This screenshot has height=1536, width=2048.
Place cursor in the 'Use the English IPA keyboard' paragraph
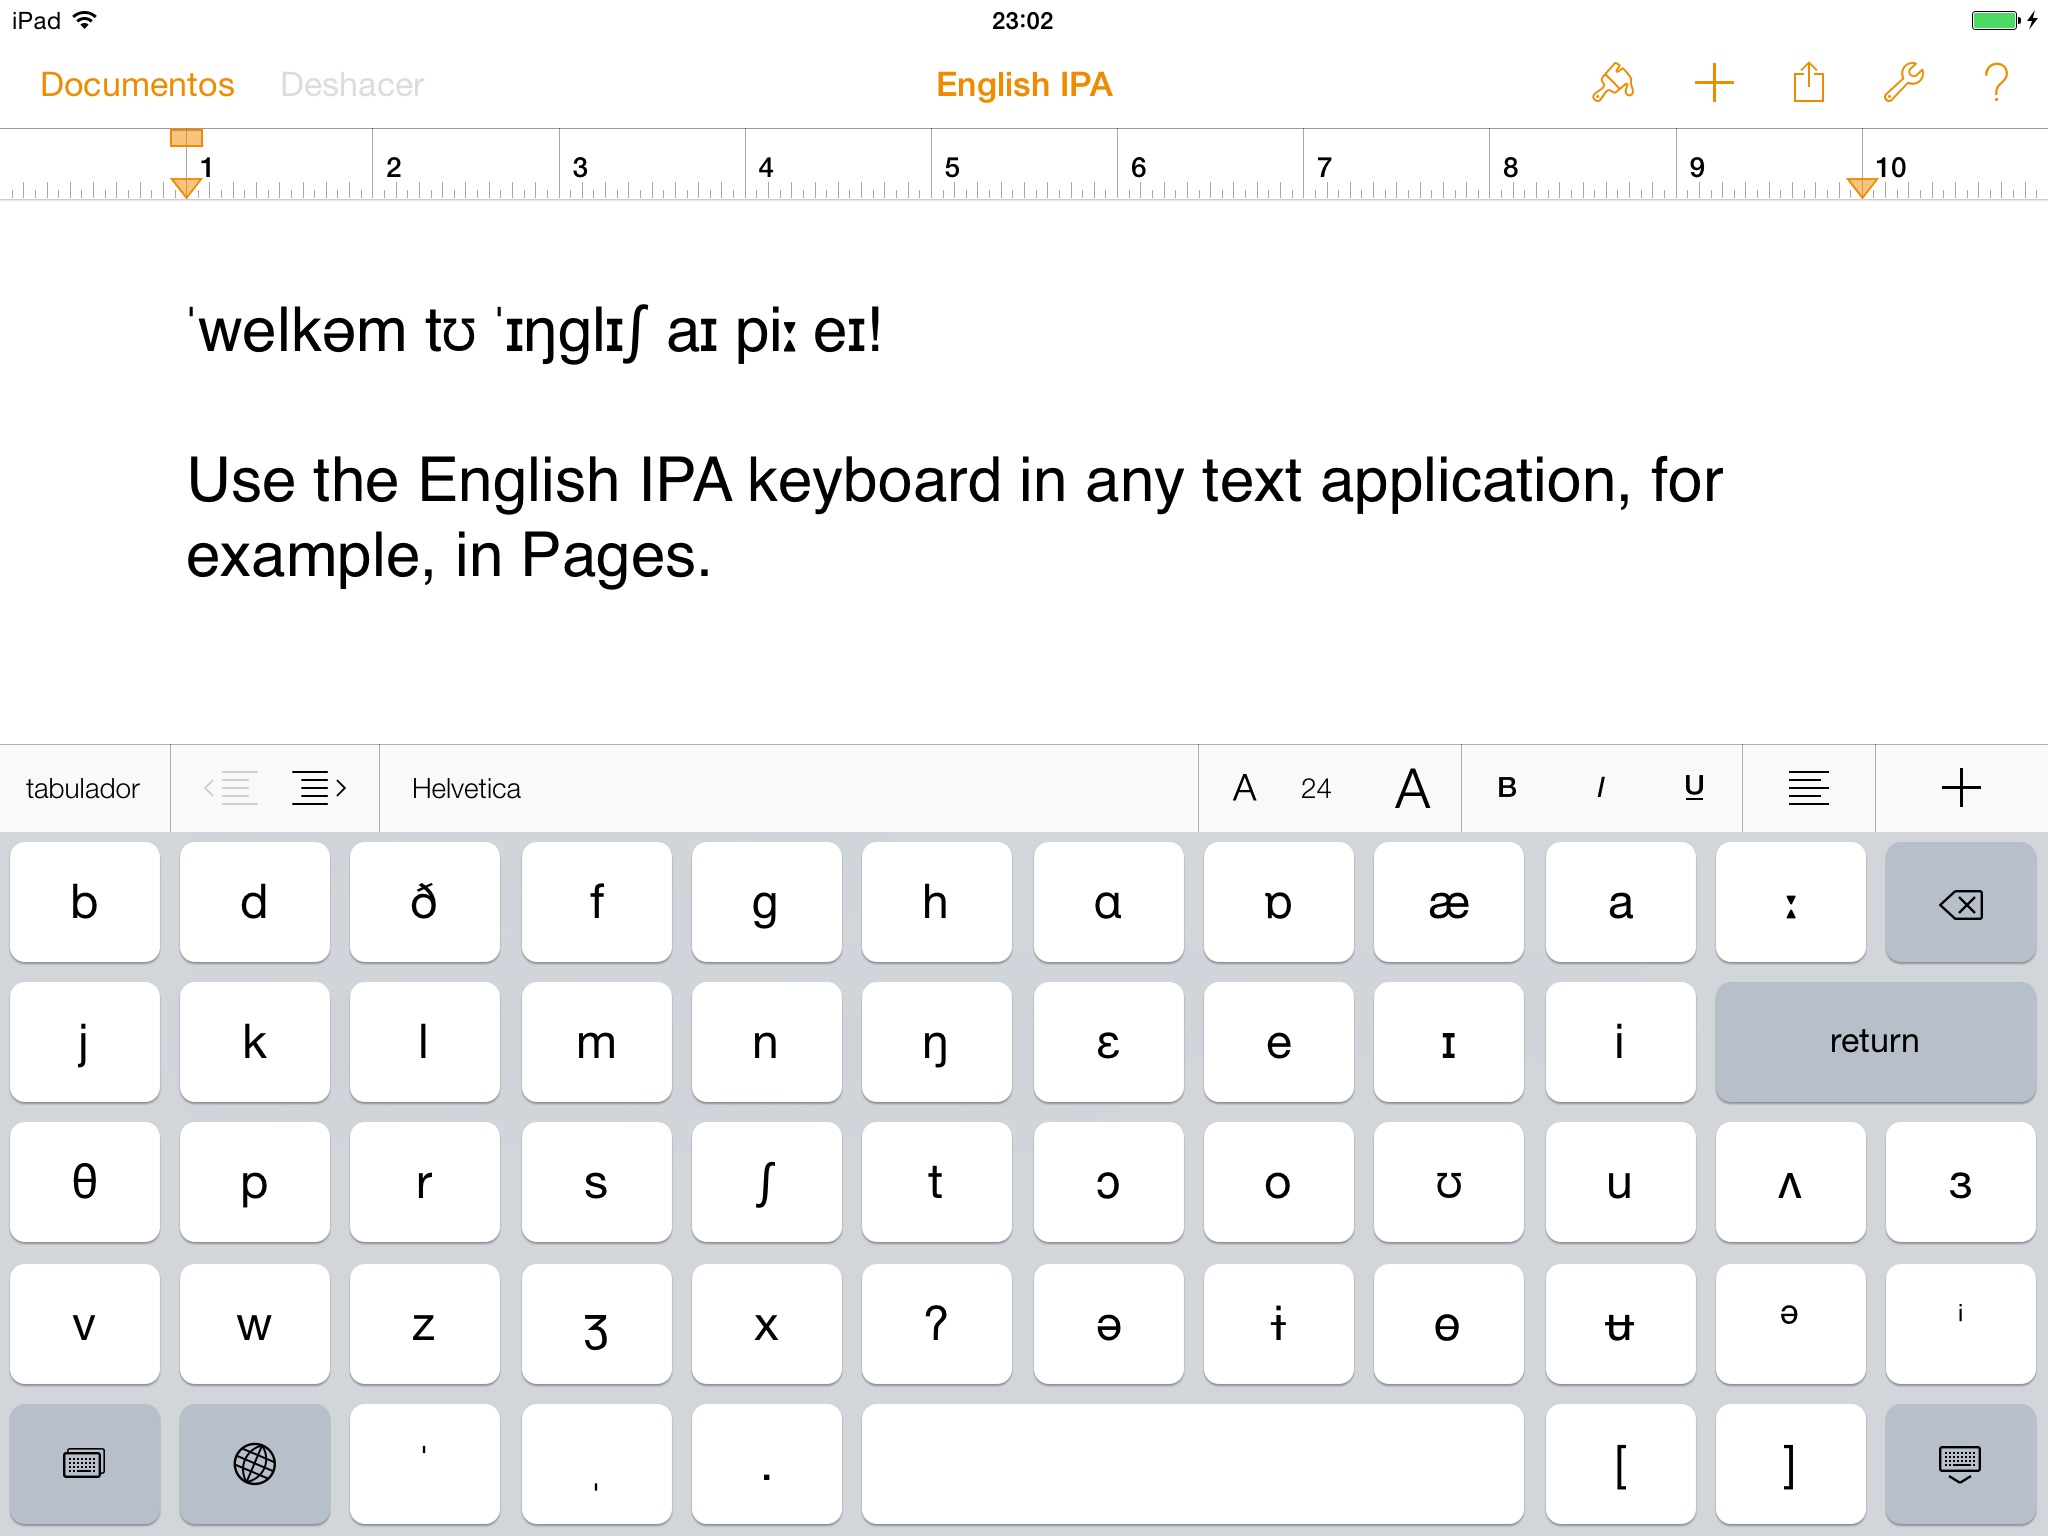pyautogui.click(x=955, y=517)
